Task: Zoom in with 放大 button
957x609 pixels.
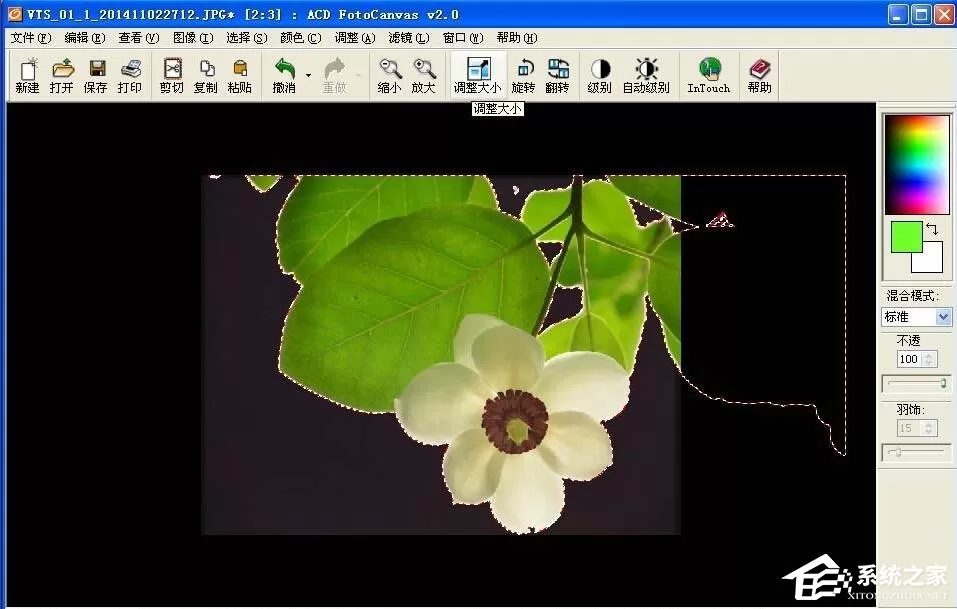Action: point(424,76)
